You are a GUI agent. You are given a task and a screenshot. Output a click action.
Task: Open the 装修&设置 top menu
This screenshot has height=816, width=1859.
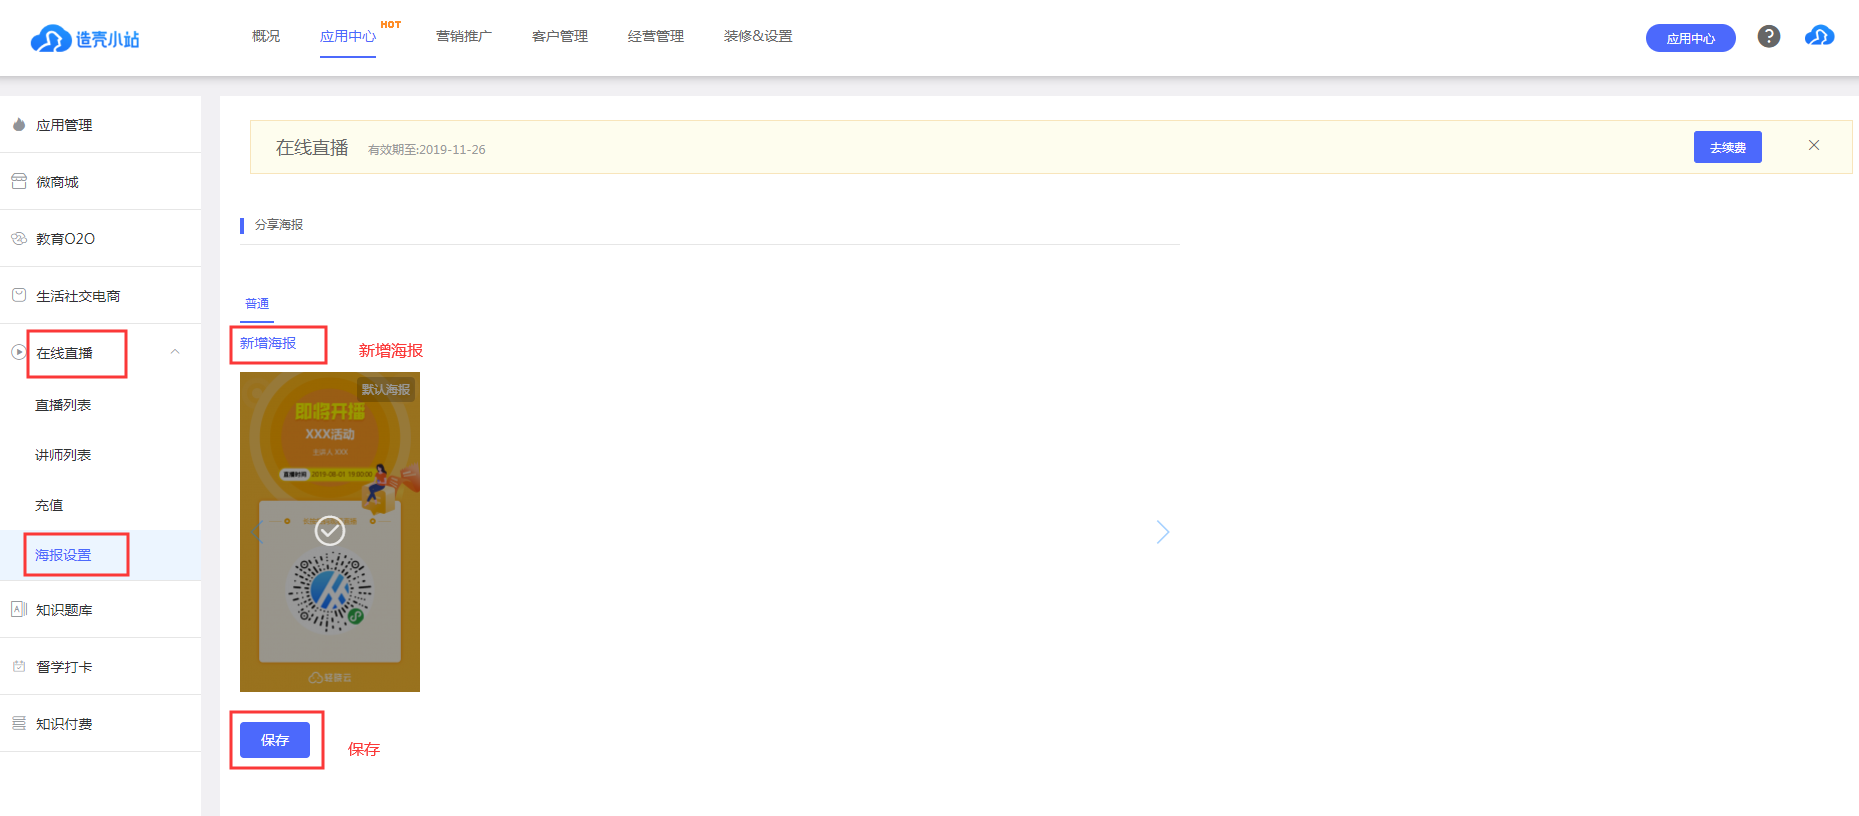(x=758, y=36)
